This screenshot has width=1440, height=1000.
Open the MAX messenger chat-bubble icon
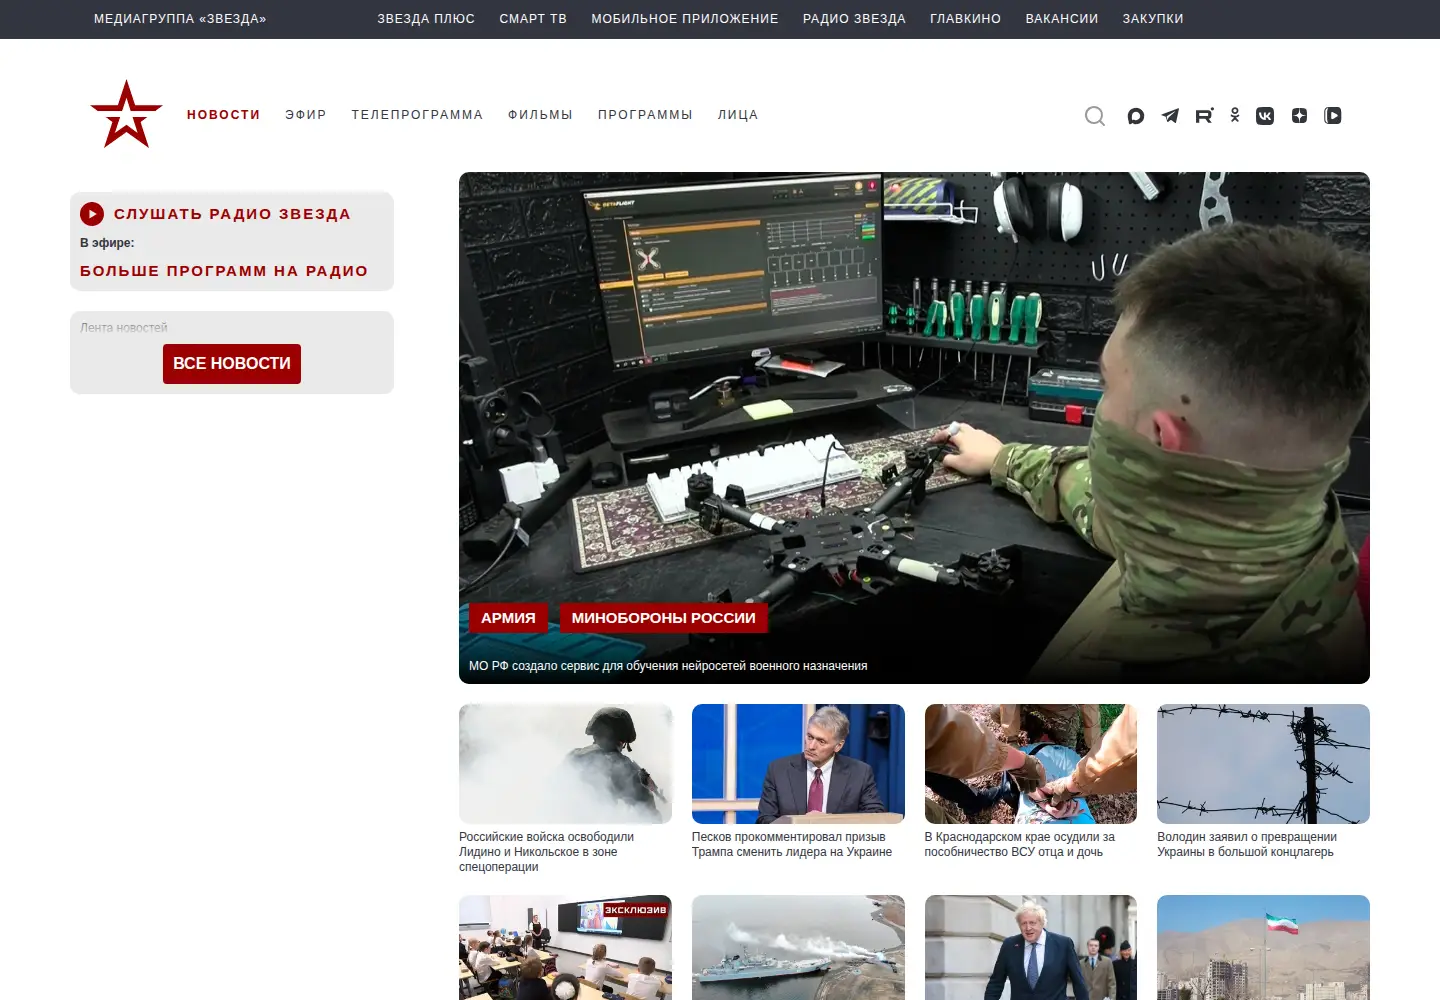point(1136,116)
